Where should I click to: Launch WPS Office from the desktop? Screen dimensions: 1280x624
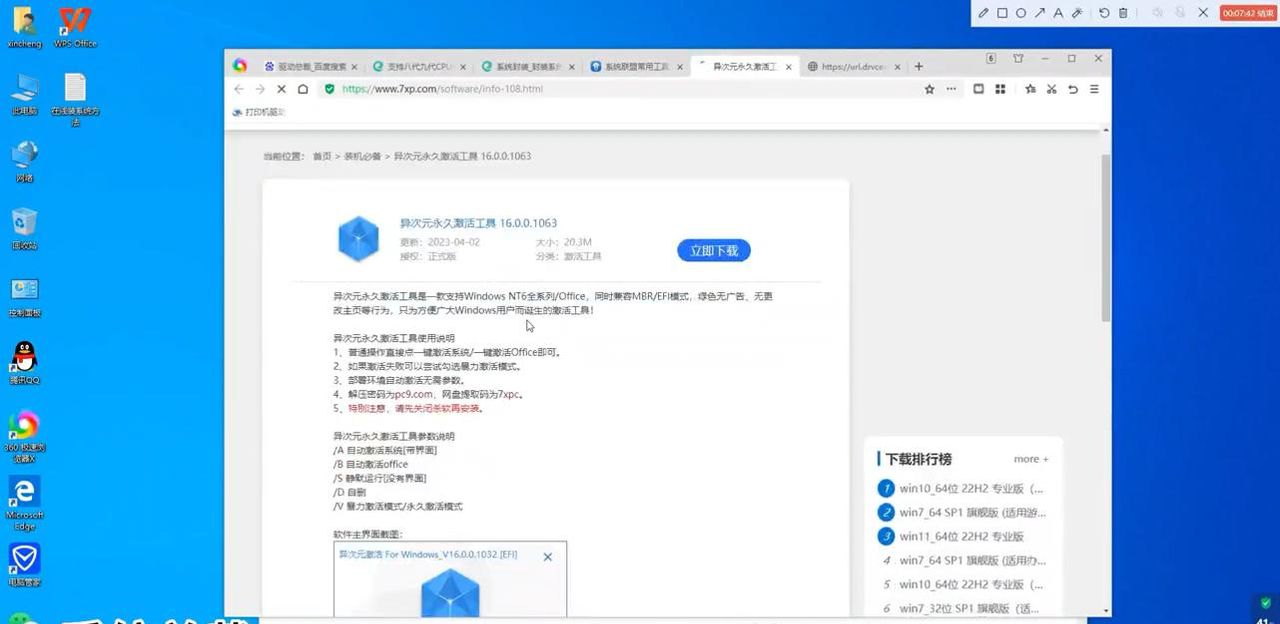coord(73,22)
